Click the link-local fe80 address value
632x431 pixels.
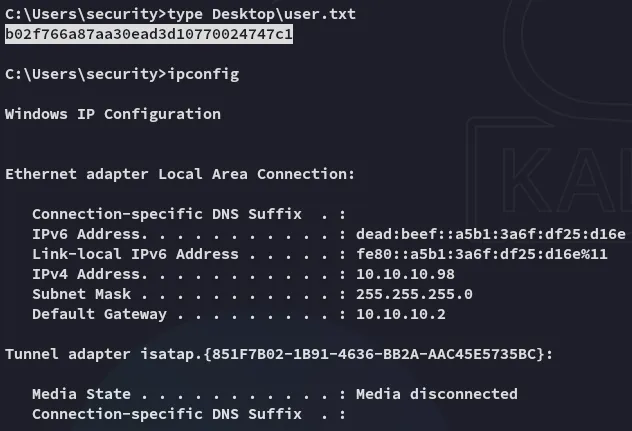point(482,254)
